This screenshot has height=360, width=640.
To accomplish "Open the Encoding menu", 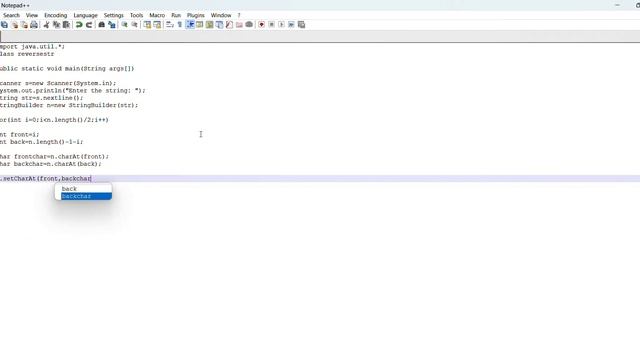I will pyautogui.click(x=56, y=15).
